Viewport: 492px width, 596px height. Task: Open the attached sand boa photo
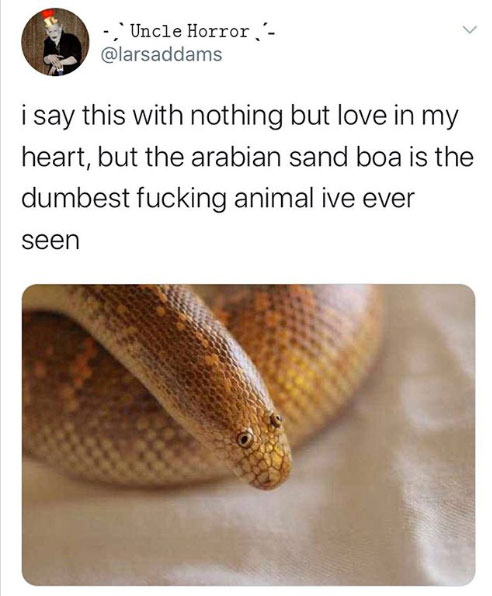(248, 434)
